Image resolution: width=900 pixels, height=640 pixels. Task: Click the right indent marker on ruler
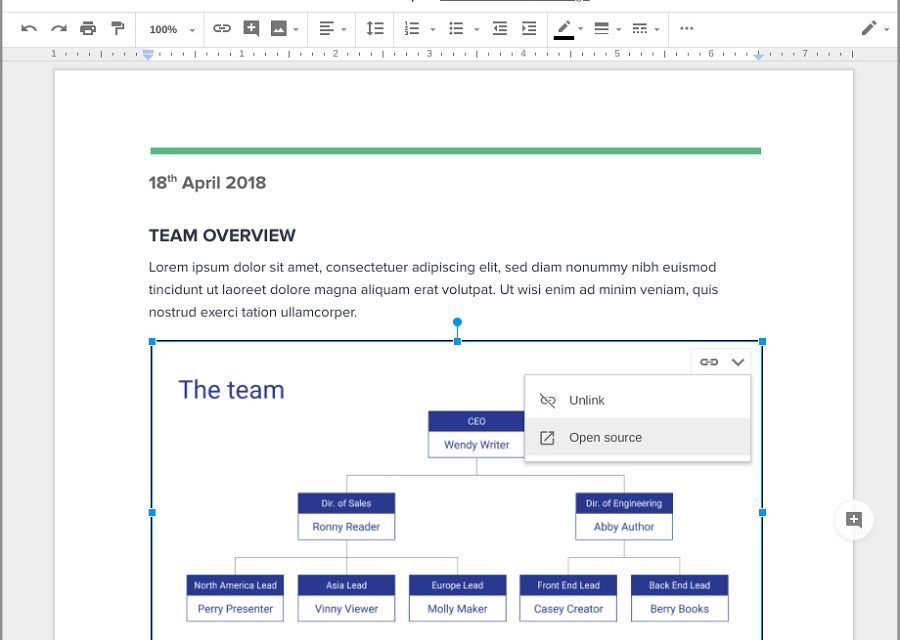point(759,56)
